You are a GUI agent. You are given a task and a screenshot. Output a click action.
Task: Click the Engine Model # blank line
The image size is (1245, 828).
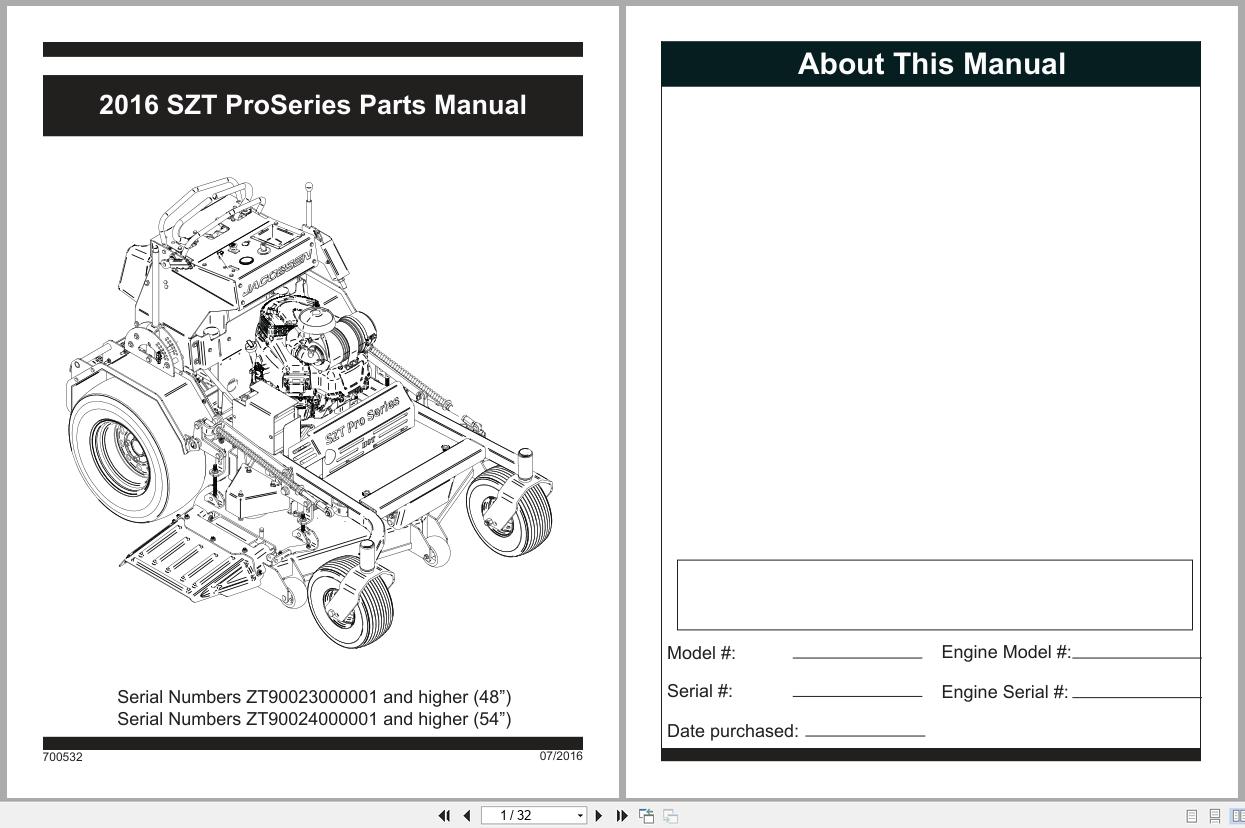coord(1136,657)
